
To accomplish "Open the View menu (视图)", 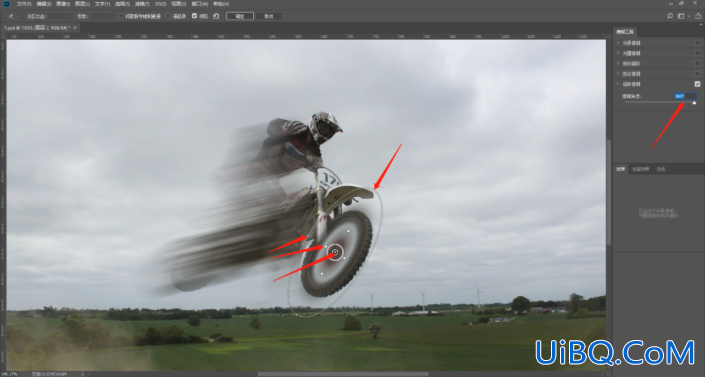I will [x=178, y=4].
